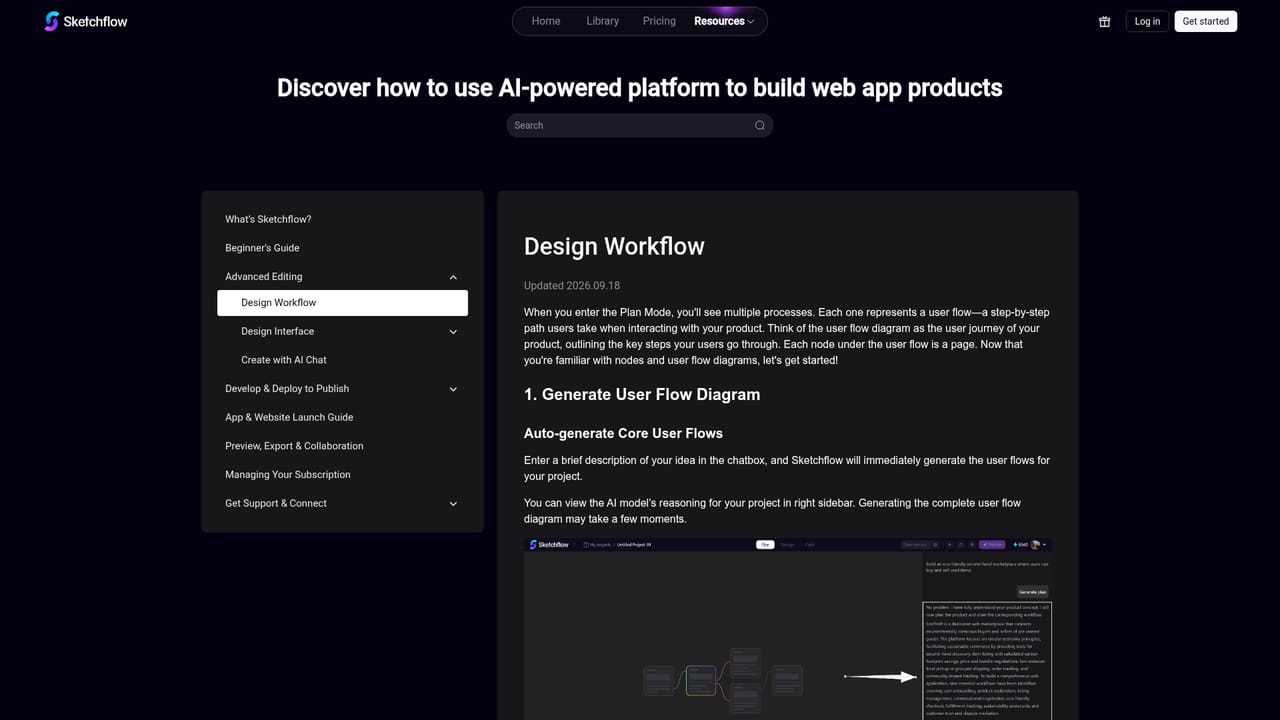Go to the Home nav item

pyautogui.click(x=546, y=21)
